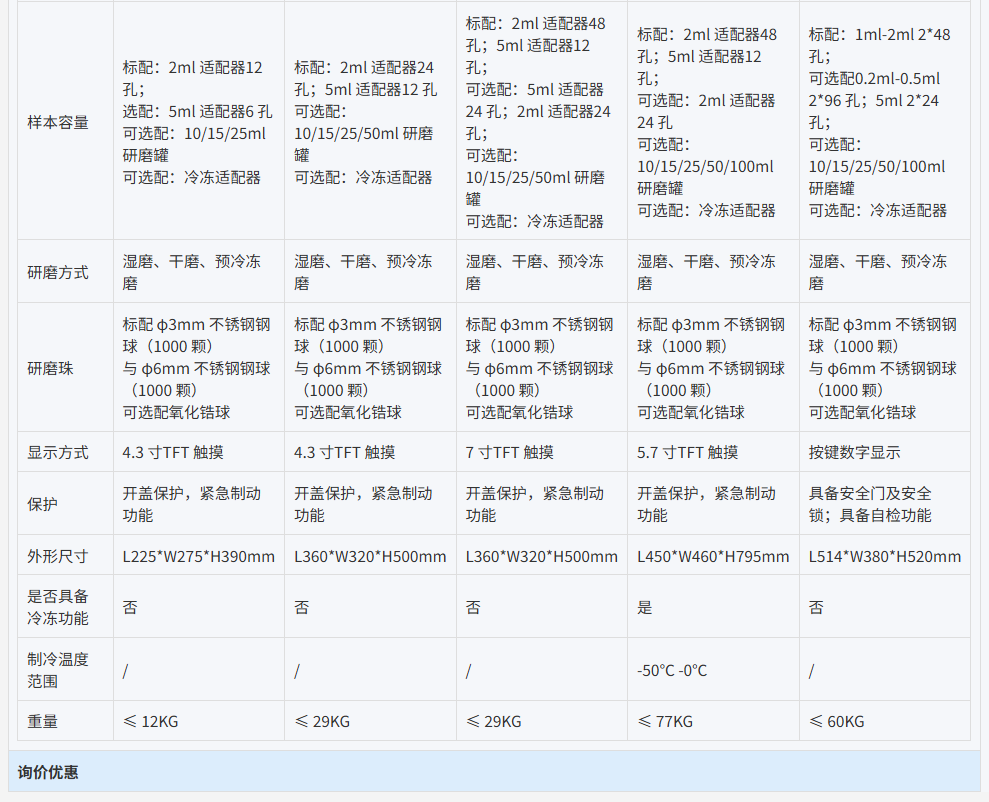The image size is (989, 802).
Task: Select the 重量 row header cell
Action: click(43, 721)
